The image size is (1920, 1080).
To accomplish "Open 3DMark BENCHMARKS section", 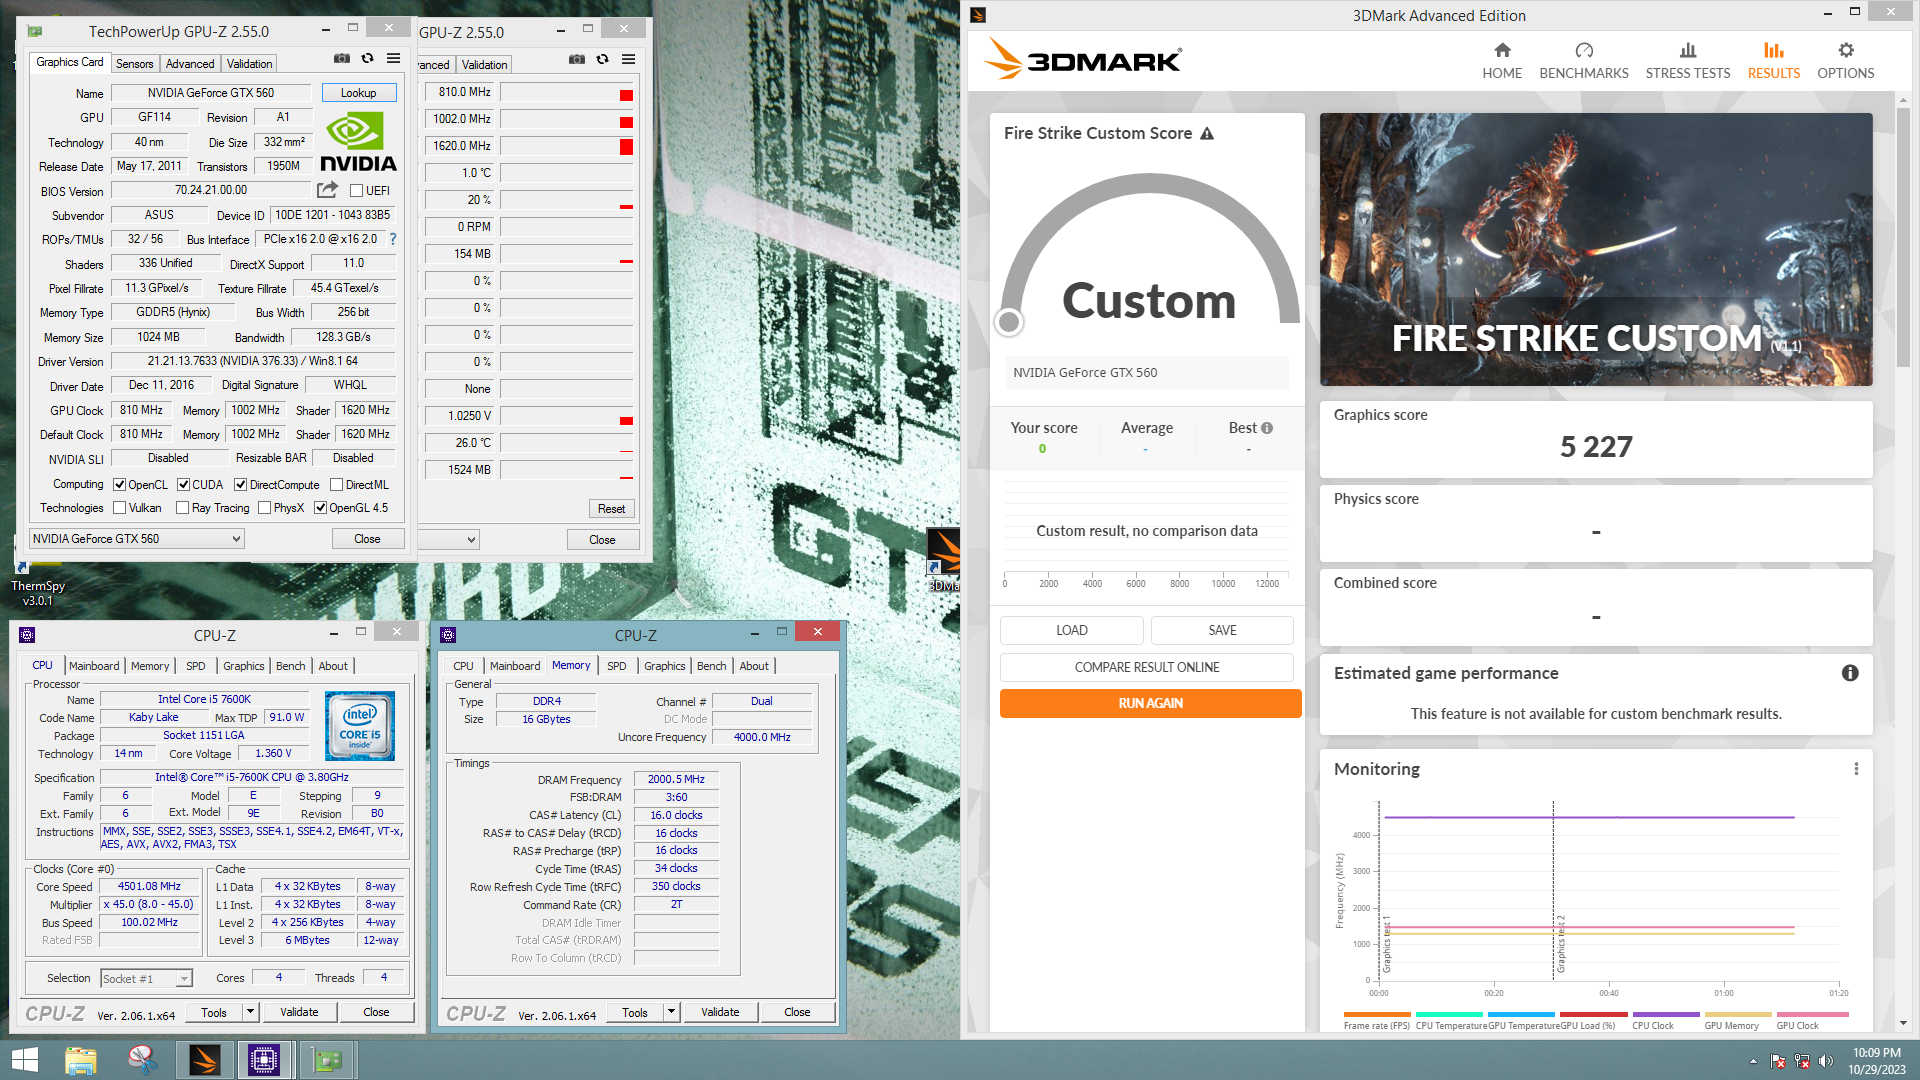I will tap(1584, 61).
